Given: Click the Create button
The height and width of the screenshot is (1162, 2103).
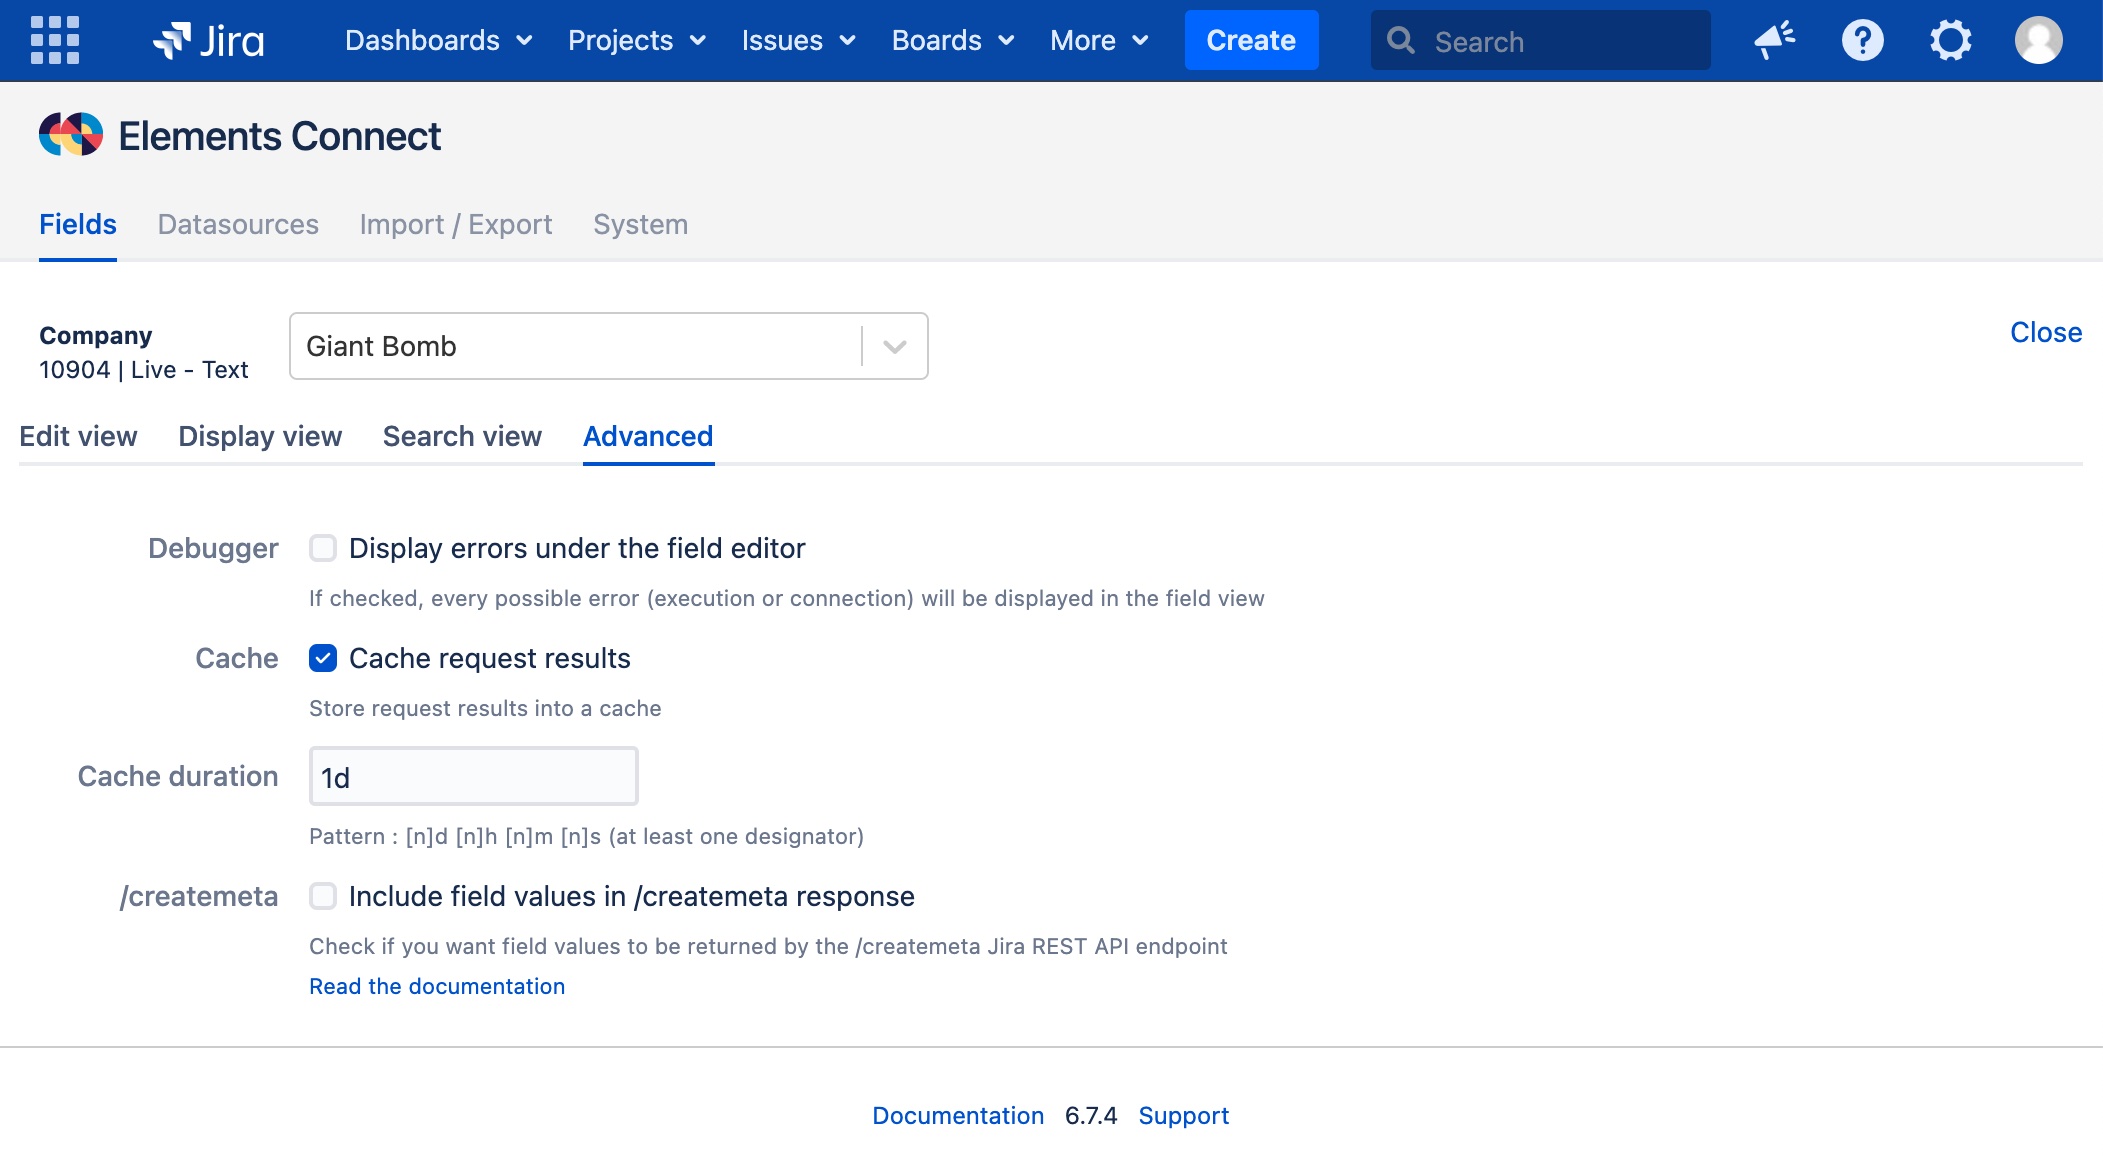Looking at the screenshot, I should pos(1251,40).
